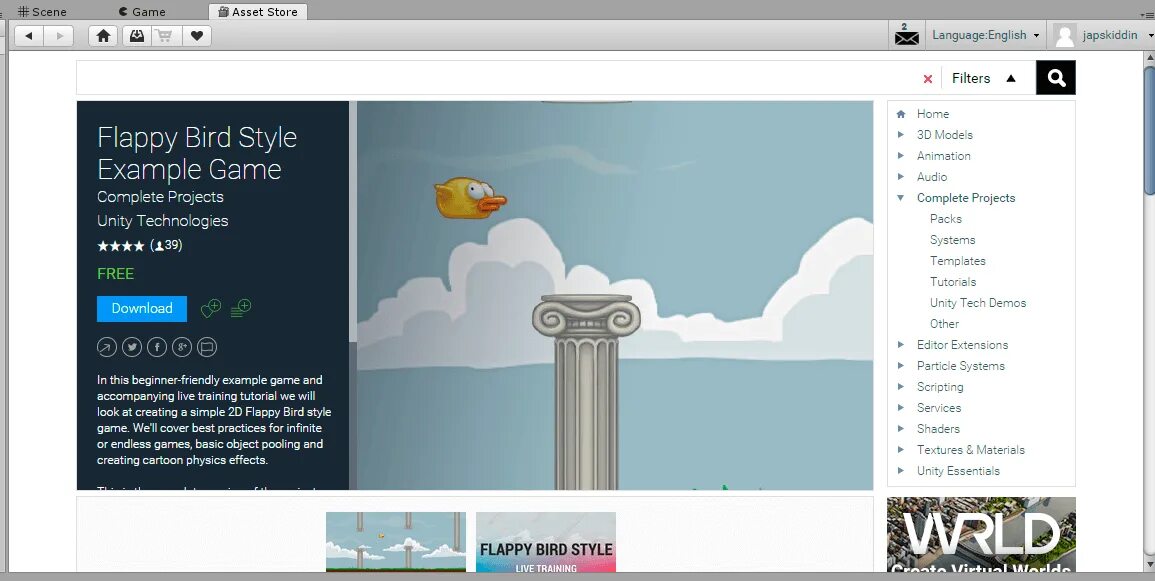Click the Unity Technologies publisher link
Image resolution: width=1155 pixels, height=581 pixels.
(163, 221)
